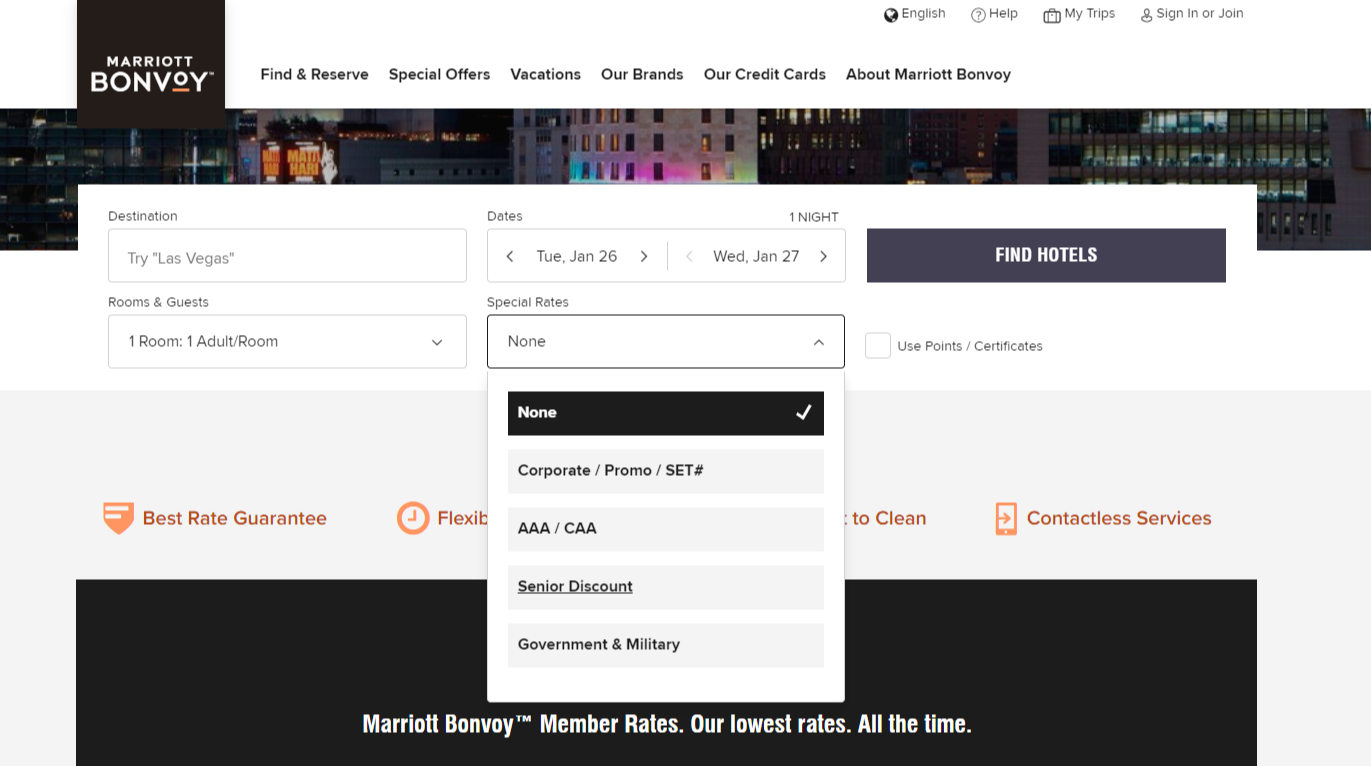
Task: Pick the Government & Military rate
Action: click(666, 645)
